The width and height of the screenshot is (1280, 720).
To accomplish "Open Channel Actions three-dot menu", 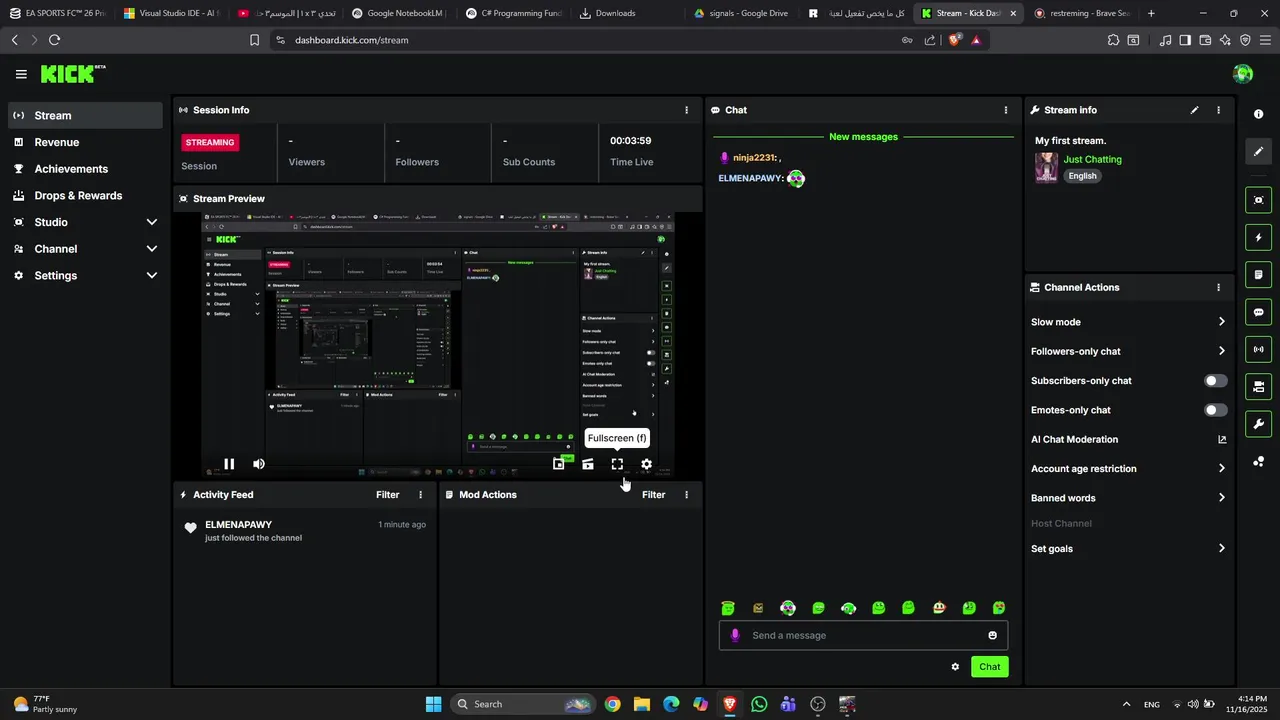I will 1218,287.
